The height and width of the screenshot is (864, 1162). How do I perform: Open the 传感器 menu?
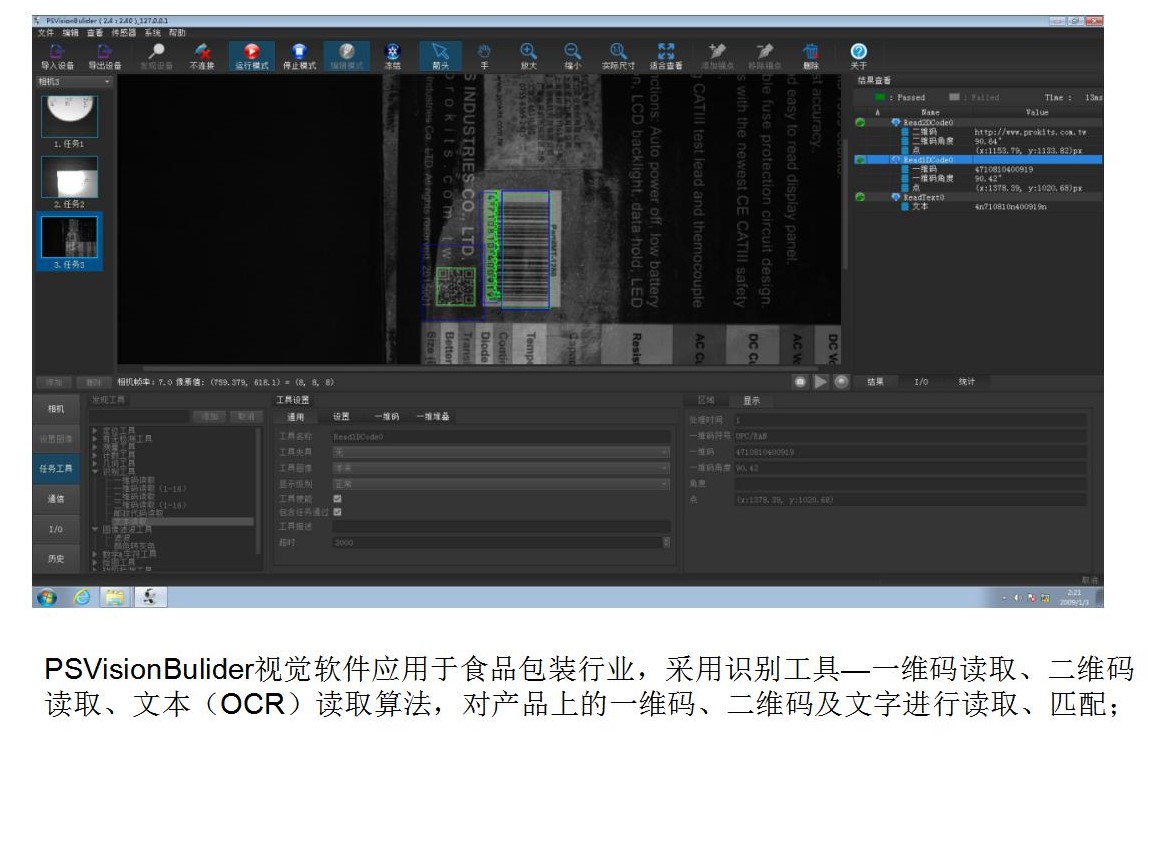tap(123, 32)
